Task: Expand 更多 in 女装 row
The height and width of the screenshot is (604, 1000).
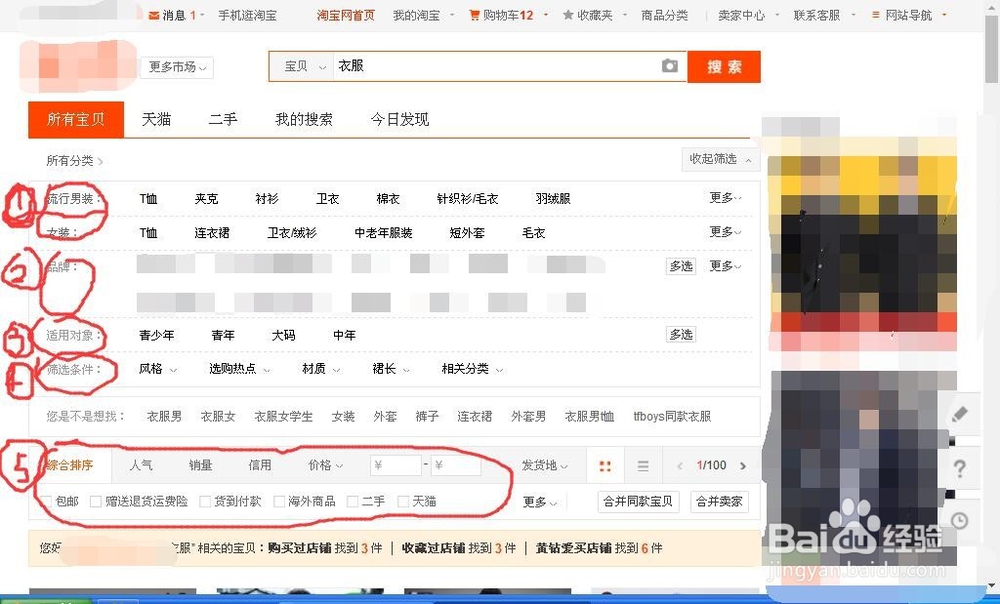Action: (725, 232)
